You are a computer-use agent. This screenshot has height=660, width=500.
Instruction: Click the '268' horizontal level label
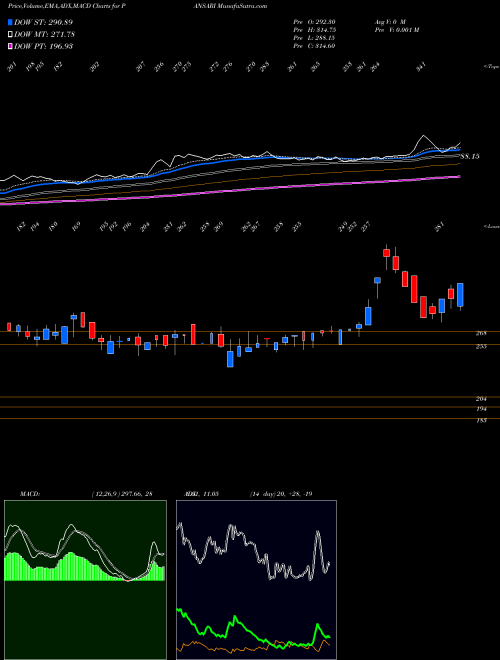pyautogui.click(x=481, y=333)
